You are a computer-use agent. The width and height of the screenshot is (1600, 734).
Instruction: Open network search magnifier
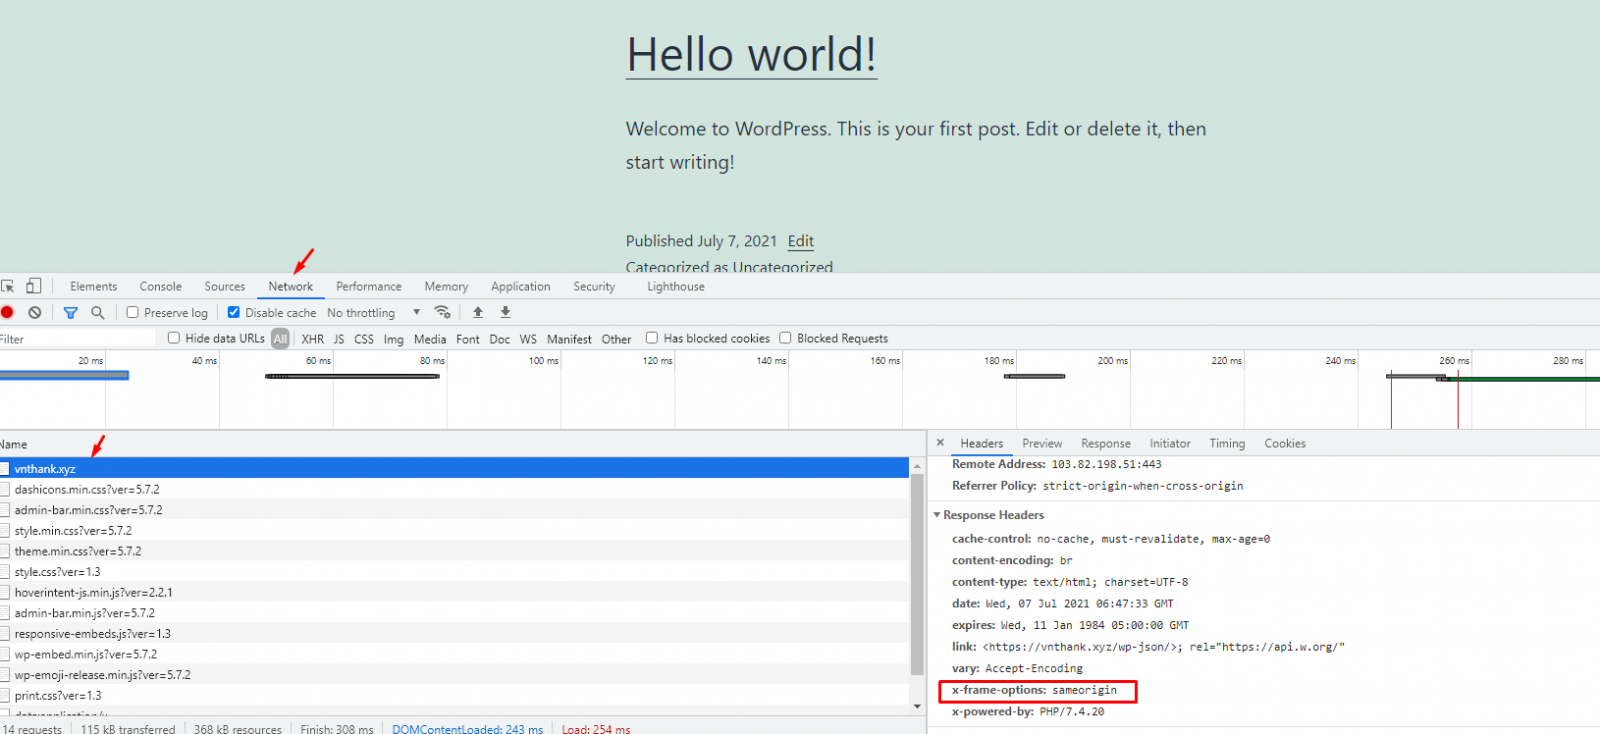coord(98,313)
